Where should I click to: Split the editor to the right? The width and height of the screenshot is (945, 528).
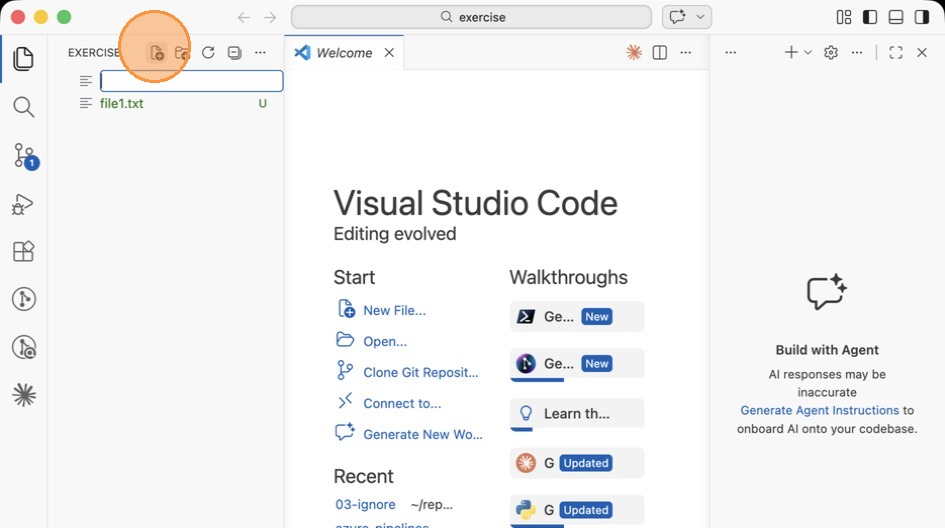click(x=660, y=53)
